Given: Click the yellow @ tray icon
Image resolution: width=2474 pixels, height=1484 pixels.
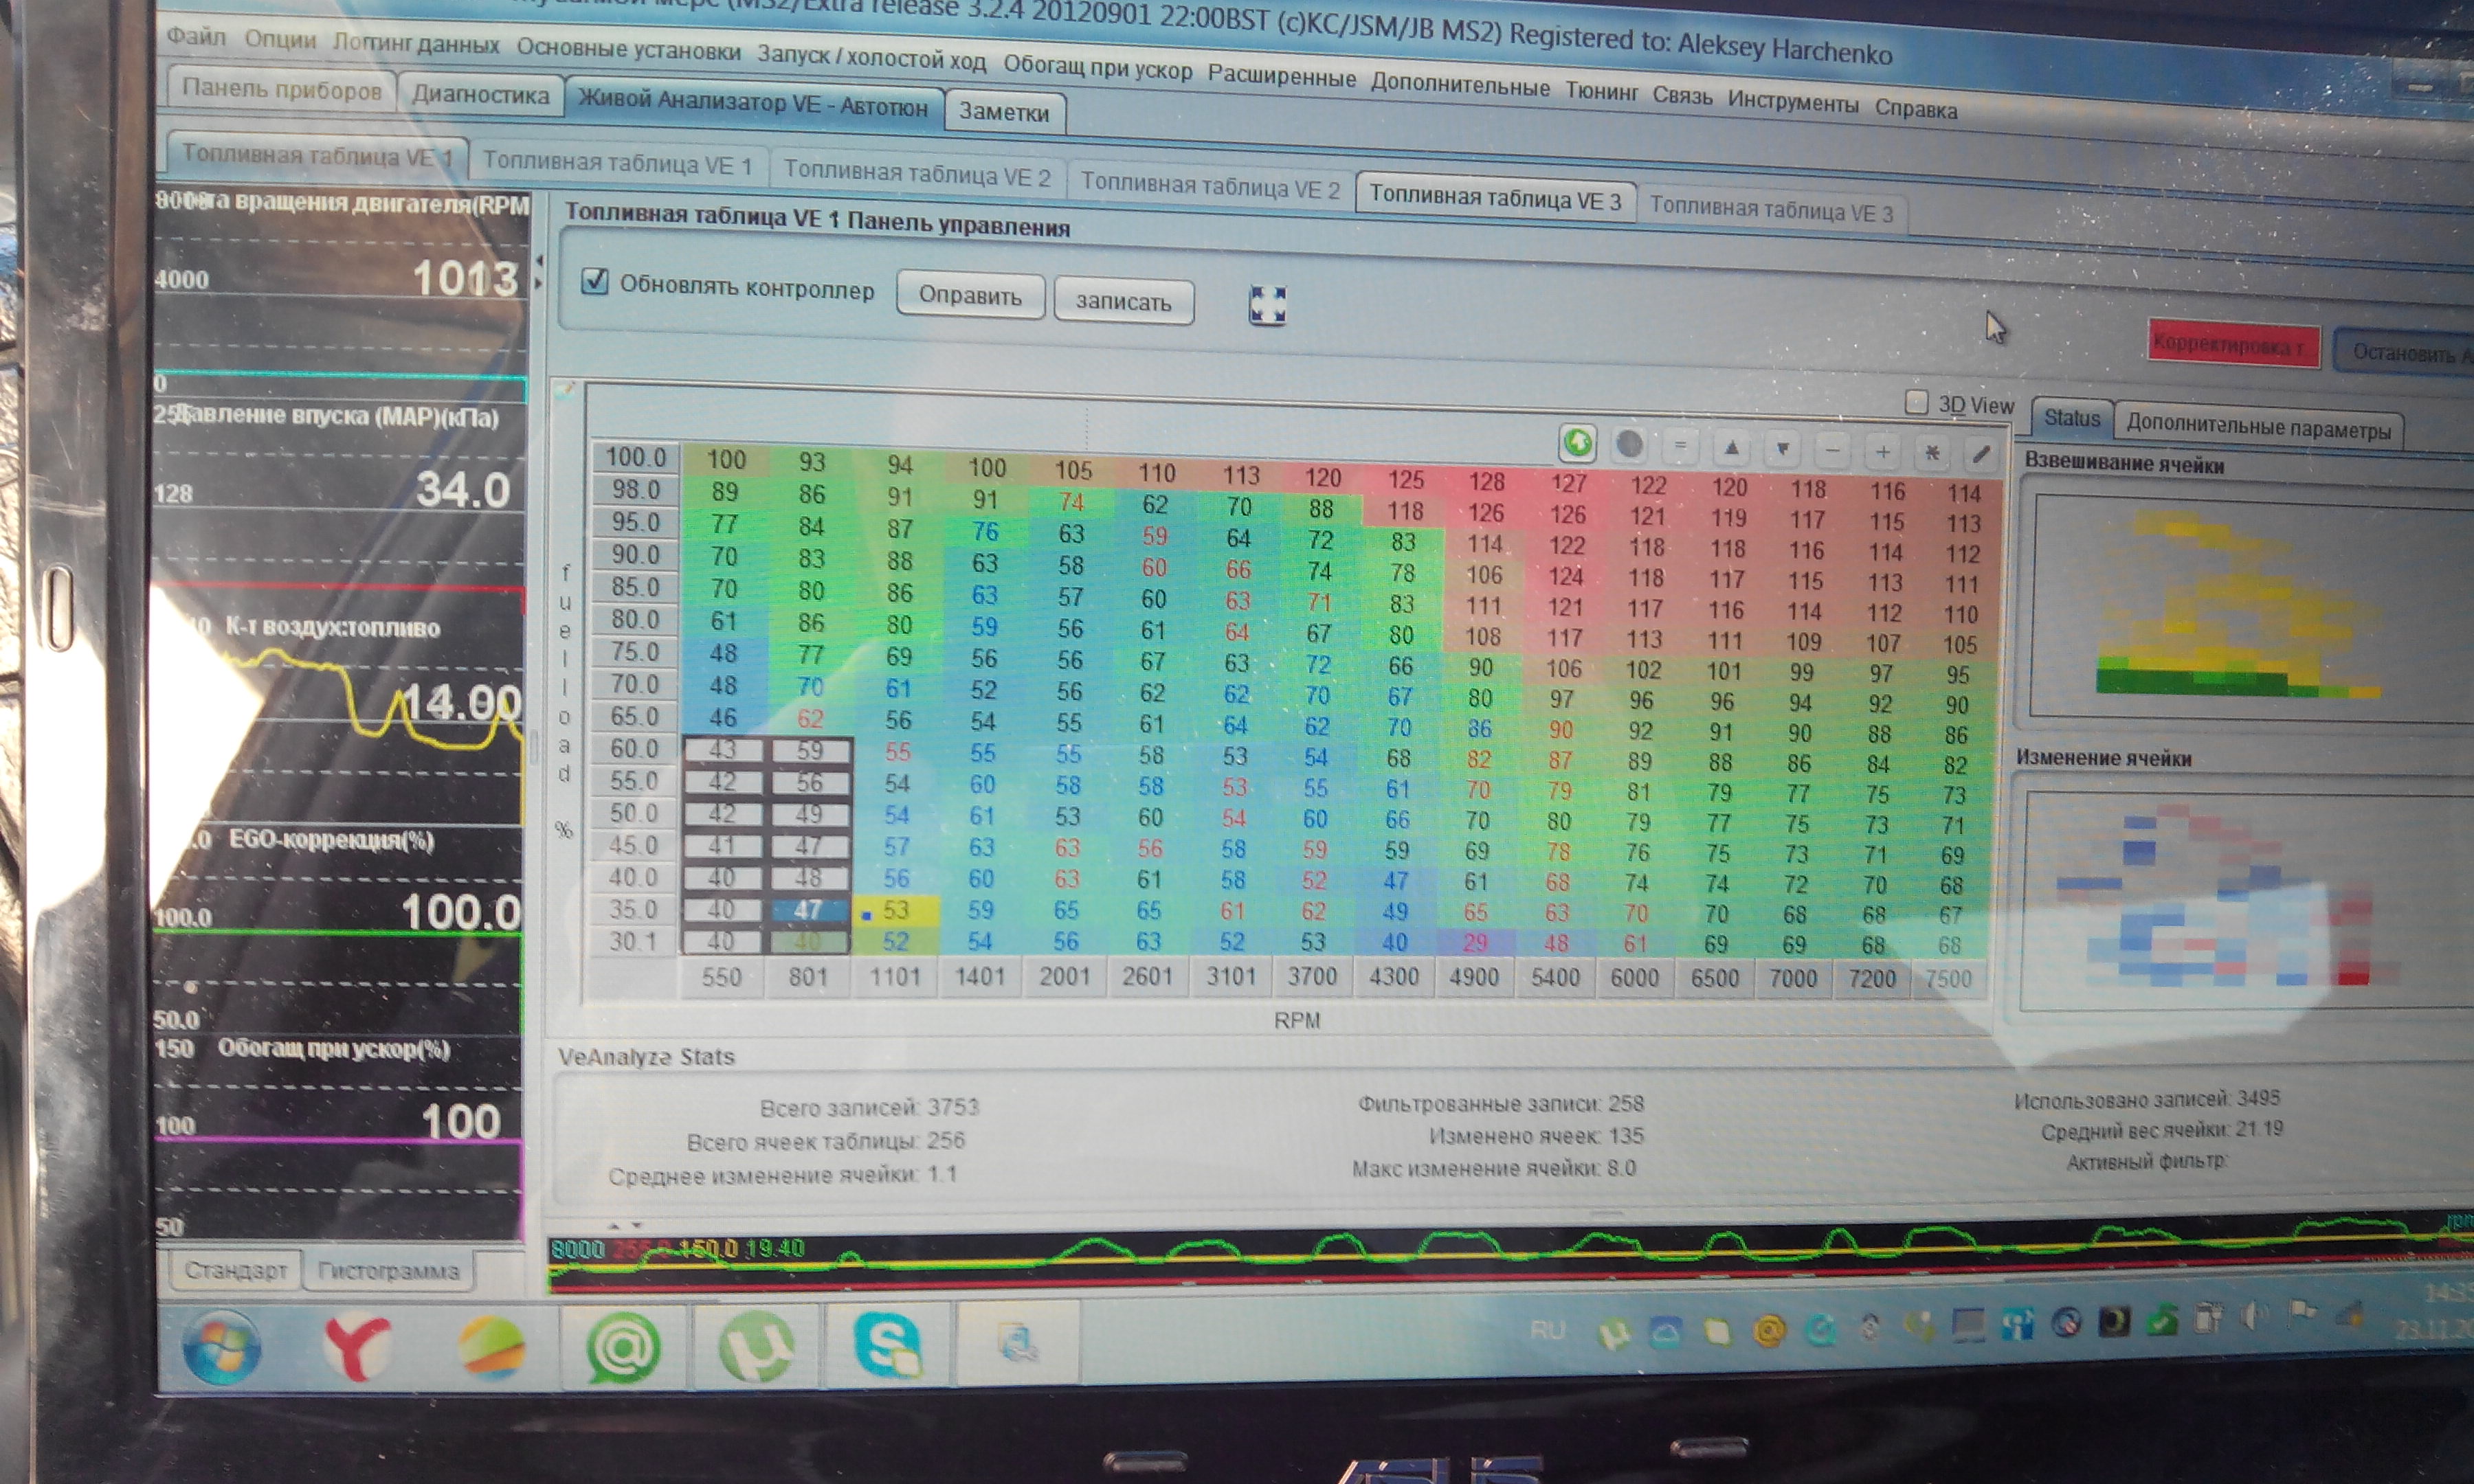Looking at the screenshot, I should pyautogui.click(x=1769, y=1330).
